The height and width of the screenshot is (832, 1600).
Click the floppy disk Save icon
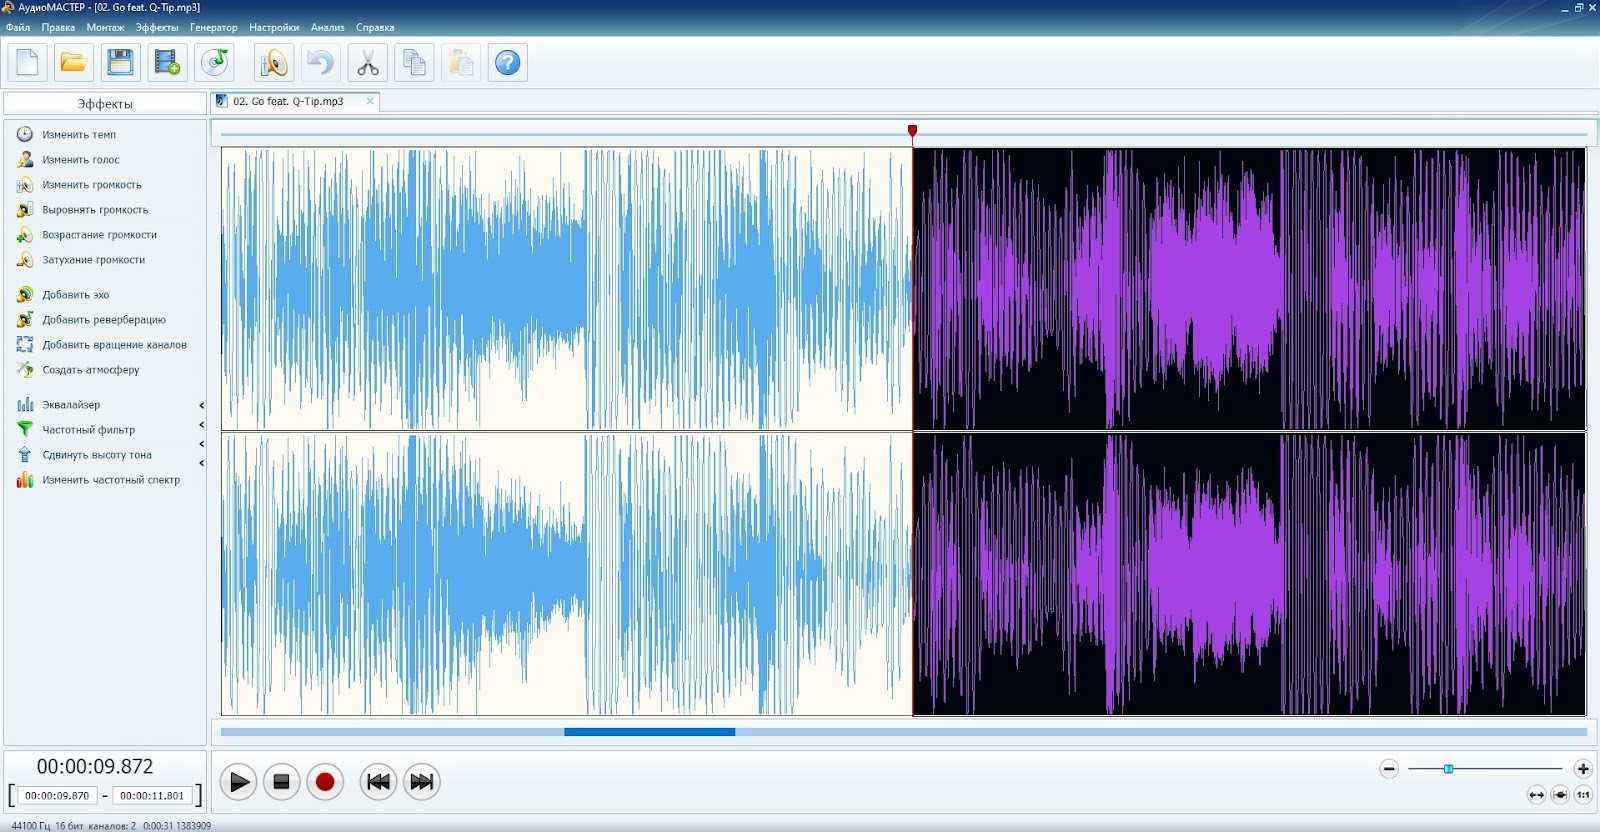point(120,63)
